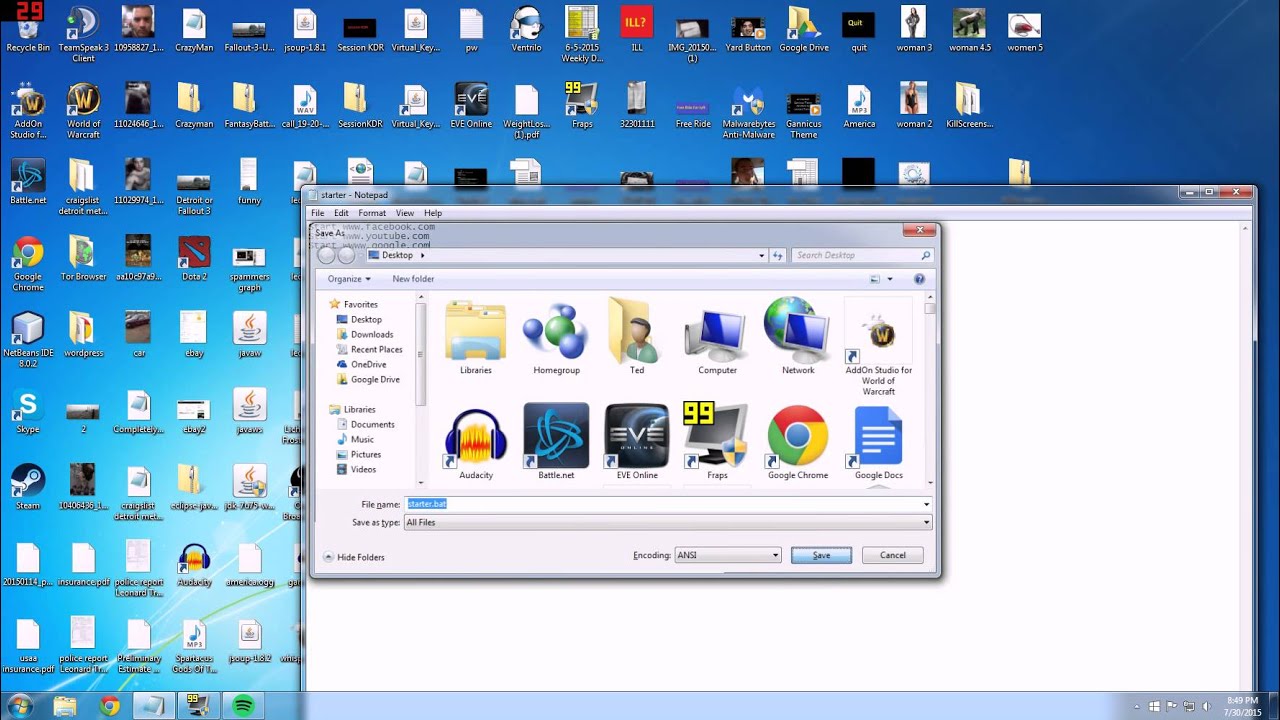Image resolution: width=1280 pixels, height=720 pixels.
Task: Open Spotify from the taskbar
Action: (x=243, y=706)
